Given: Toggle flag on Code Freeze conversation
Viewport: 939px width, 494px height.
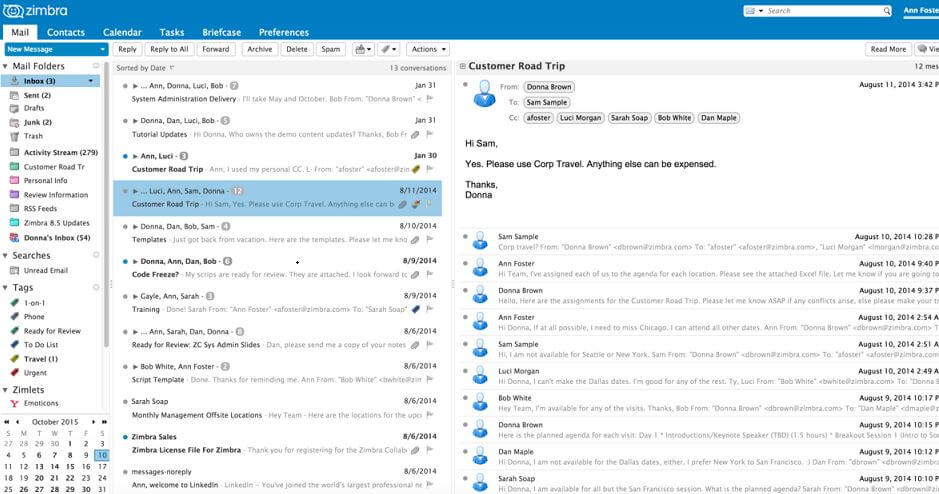Looking at the screenshot, I should point(429,274).
